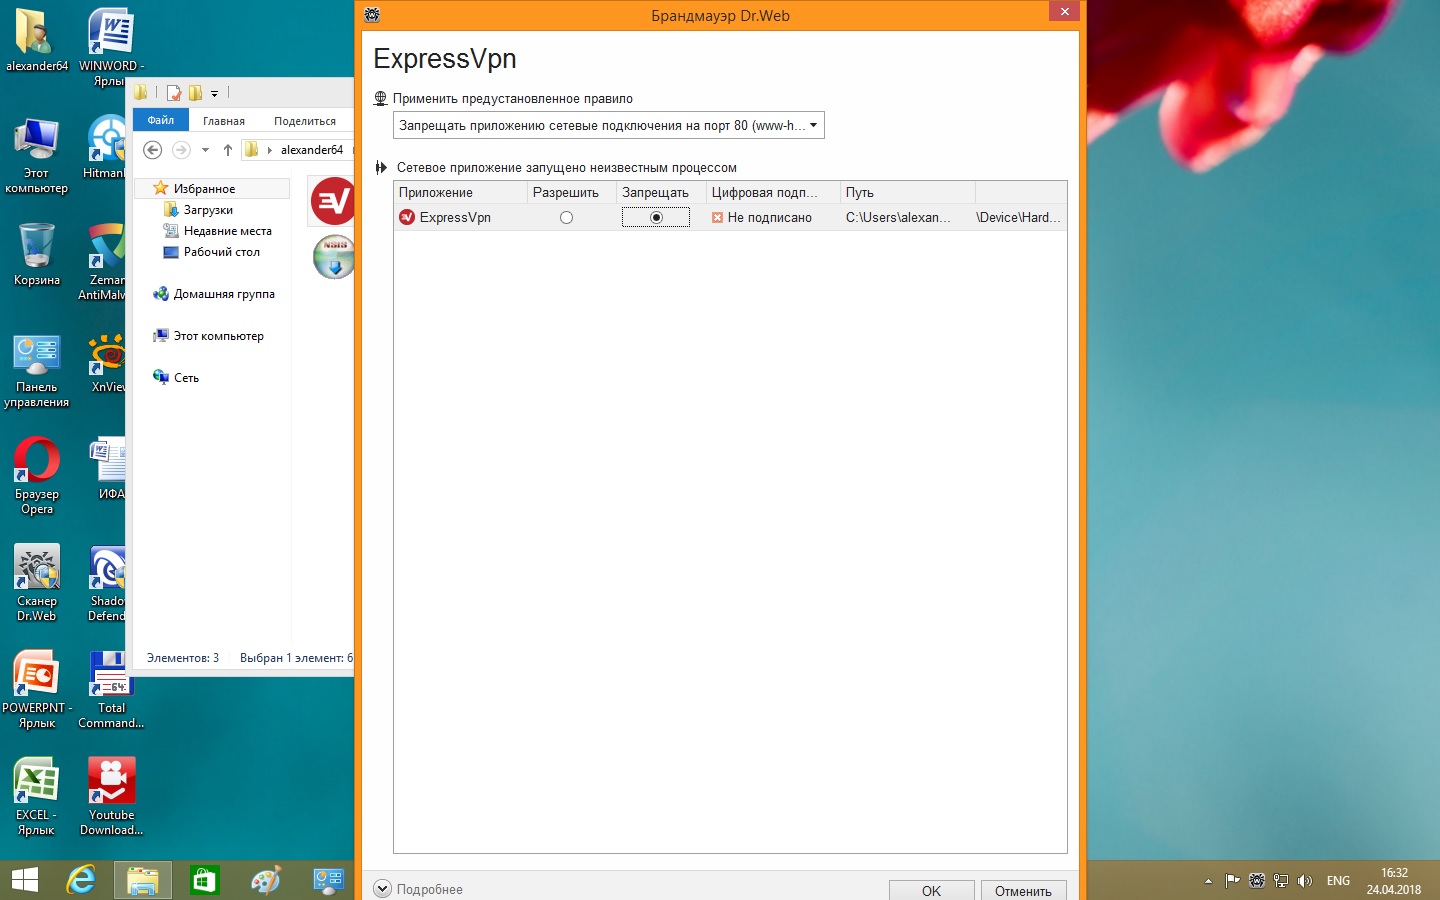Select the Корзина recycle bin icon
Image resolution: width=1440 pixels, height=900 pixels.
coord(37,255)
